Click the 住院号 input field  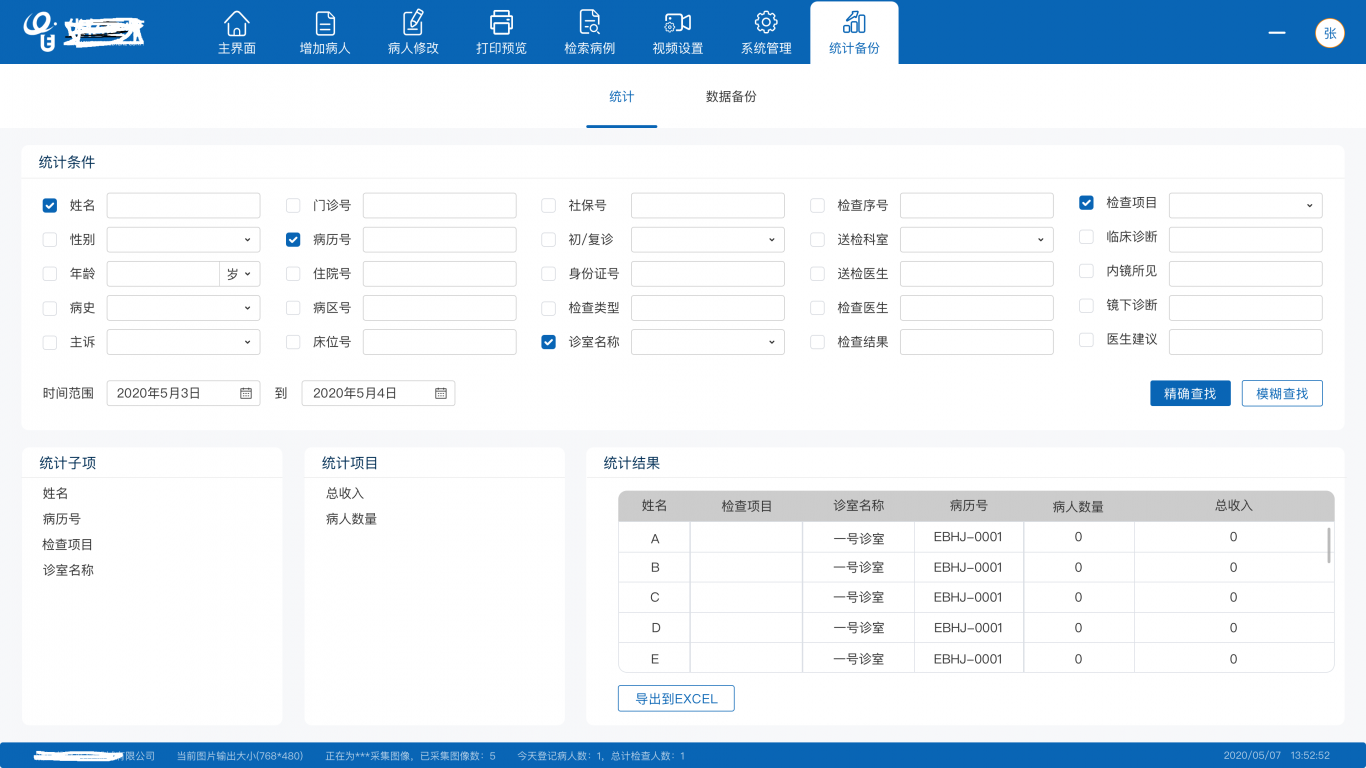point(440,273)
